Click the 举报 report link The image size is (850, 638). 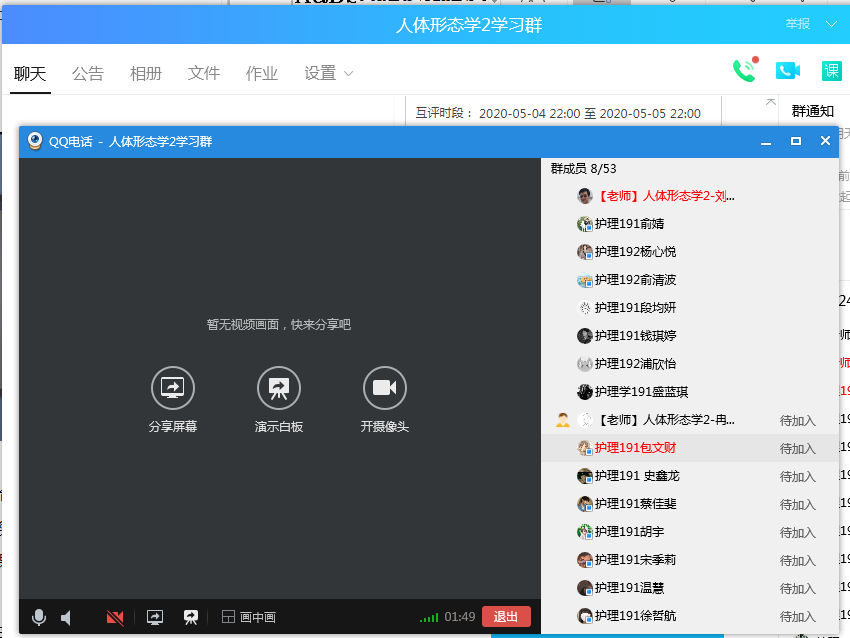point(798,24)
